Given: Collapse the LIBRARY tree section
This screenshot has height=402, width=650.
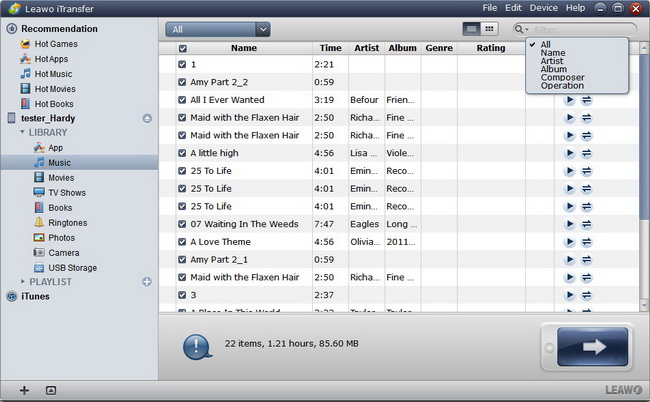Looking at the screenshot, I should coord(22,132).
